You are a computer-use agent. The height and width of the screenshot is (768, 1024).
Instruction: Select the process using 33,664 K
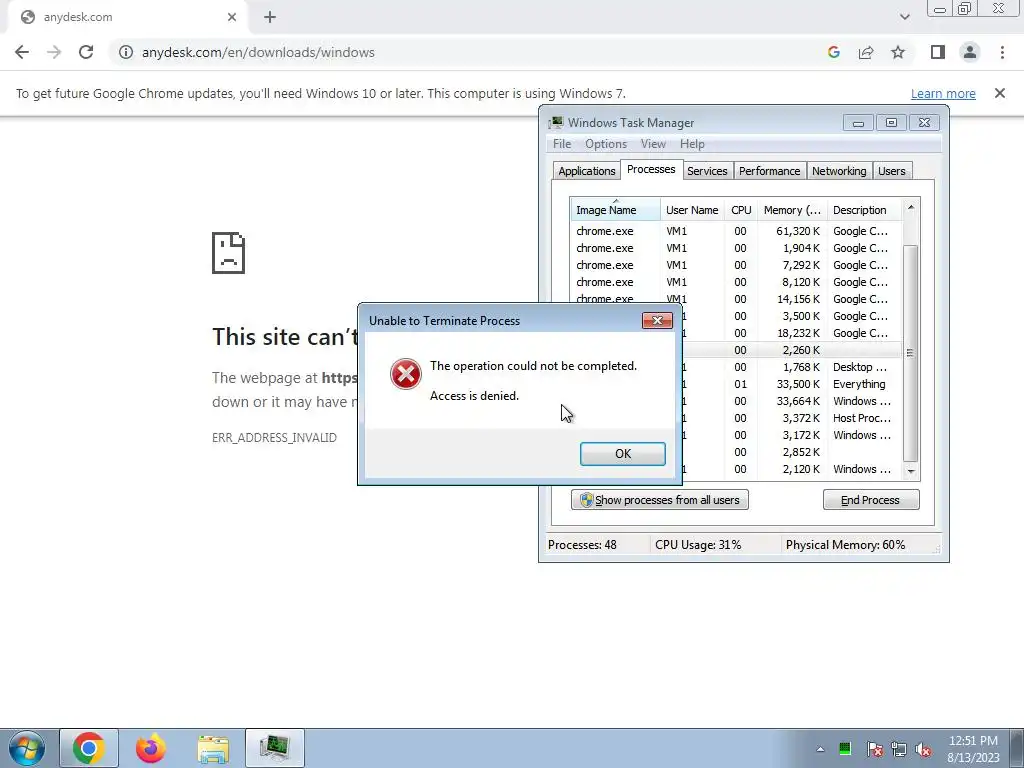(x=792, y=401)
